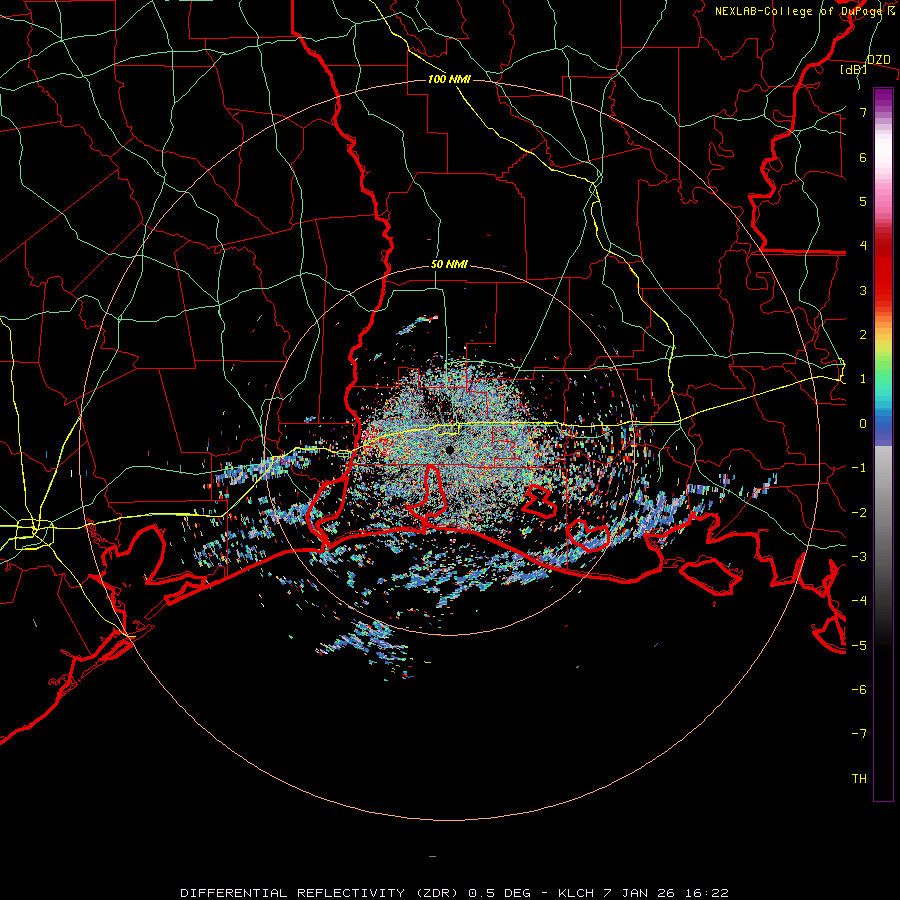
Task: Click the -2 value on the color scale
Action: pyautogui.click(x=859, y=513)
